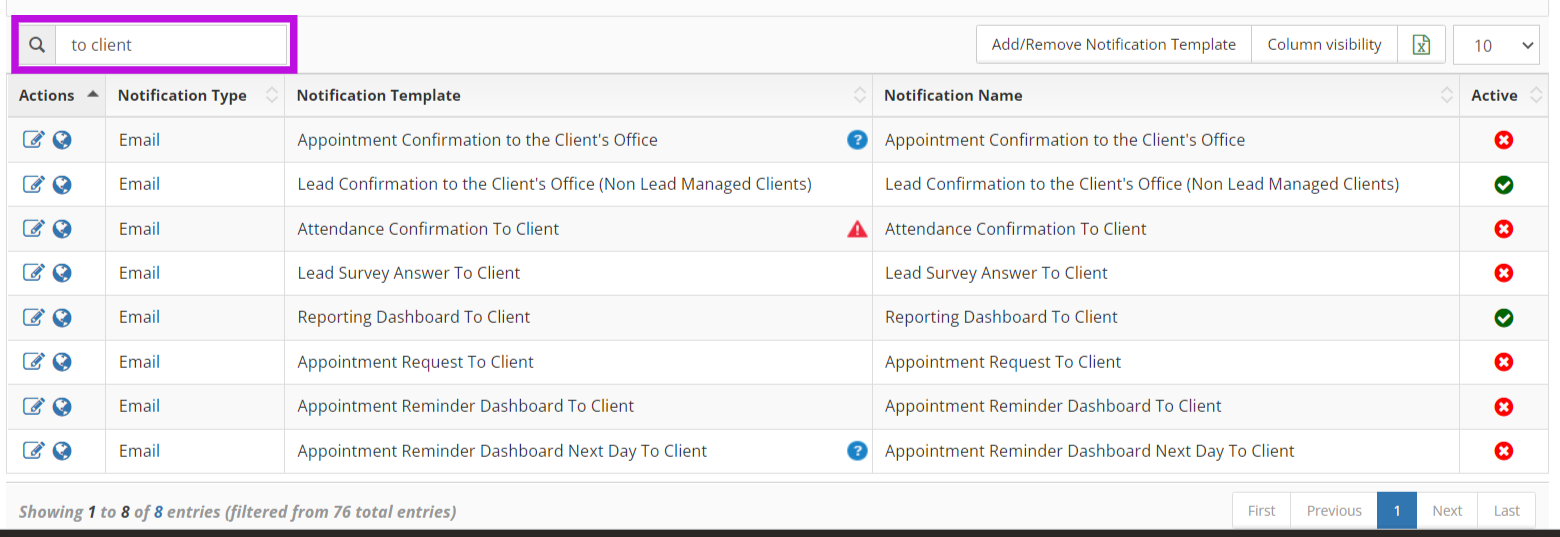This screenshot has height=537, width=1560.
Task: Click blue help icon beside Appointment Confirmation template
Action: [857, 140]
